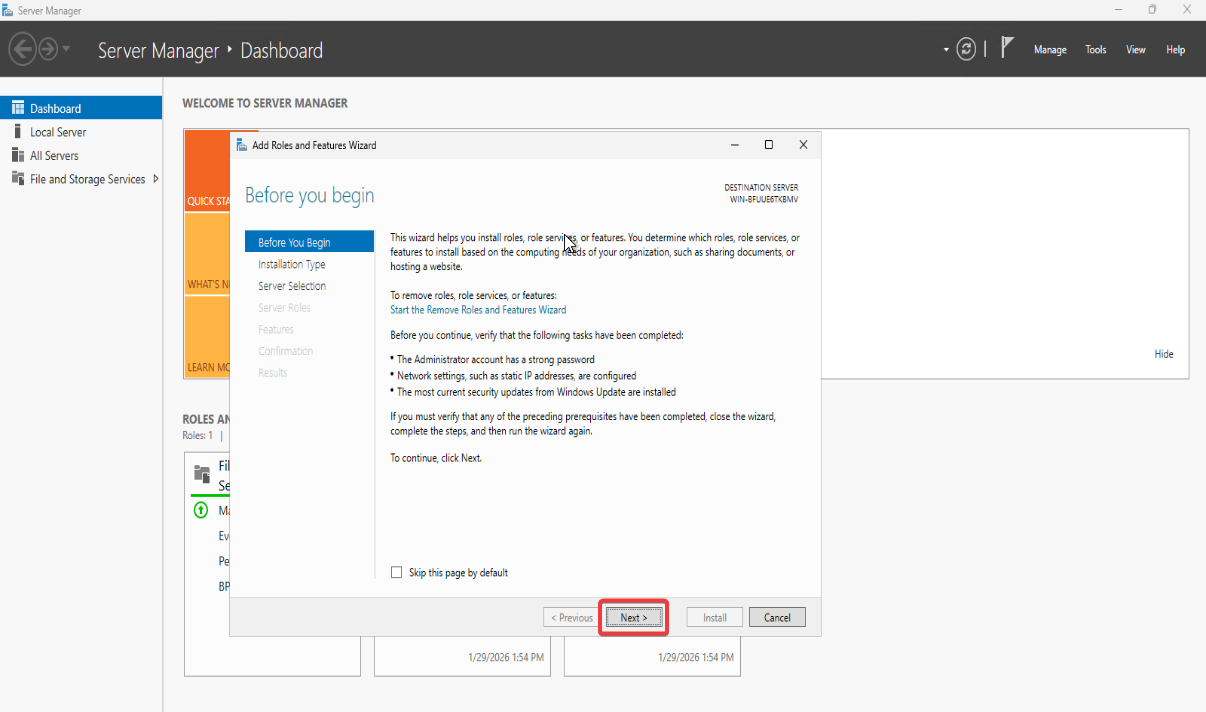The width and height of the screenshot is (1206, 712).
Task: Click the back navigation arrow
Action: 22,49
